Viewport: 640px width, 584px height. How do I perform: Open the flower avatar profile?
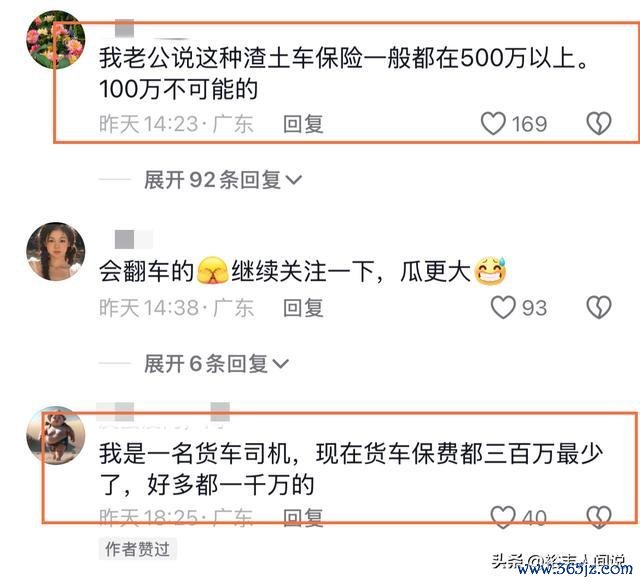click(x=56, y=39)
